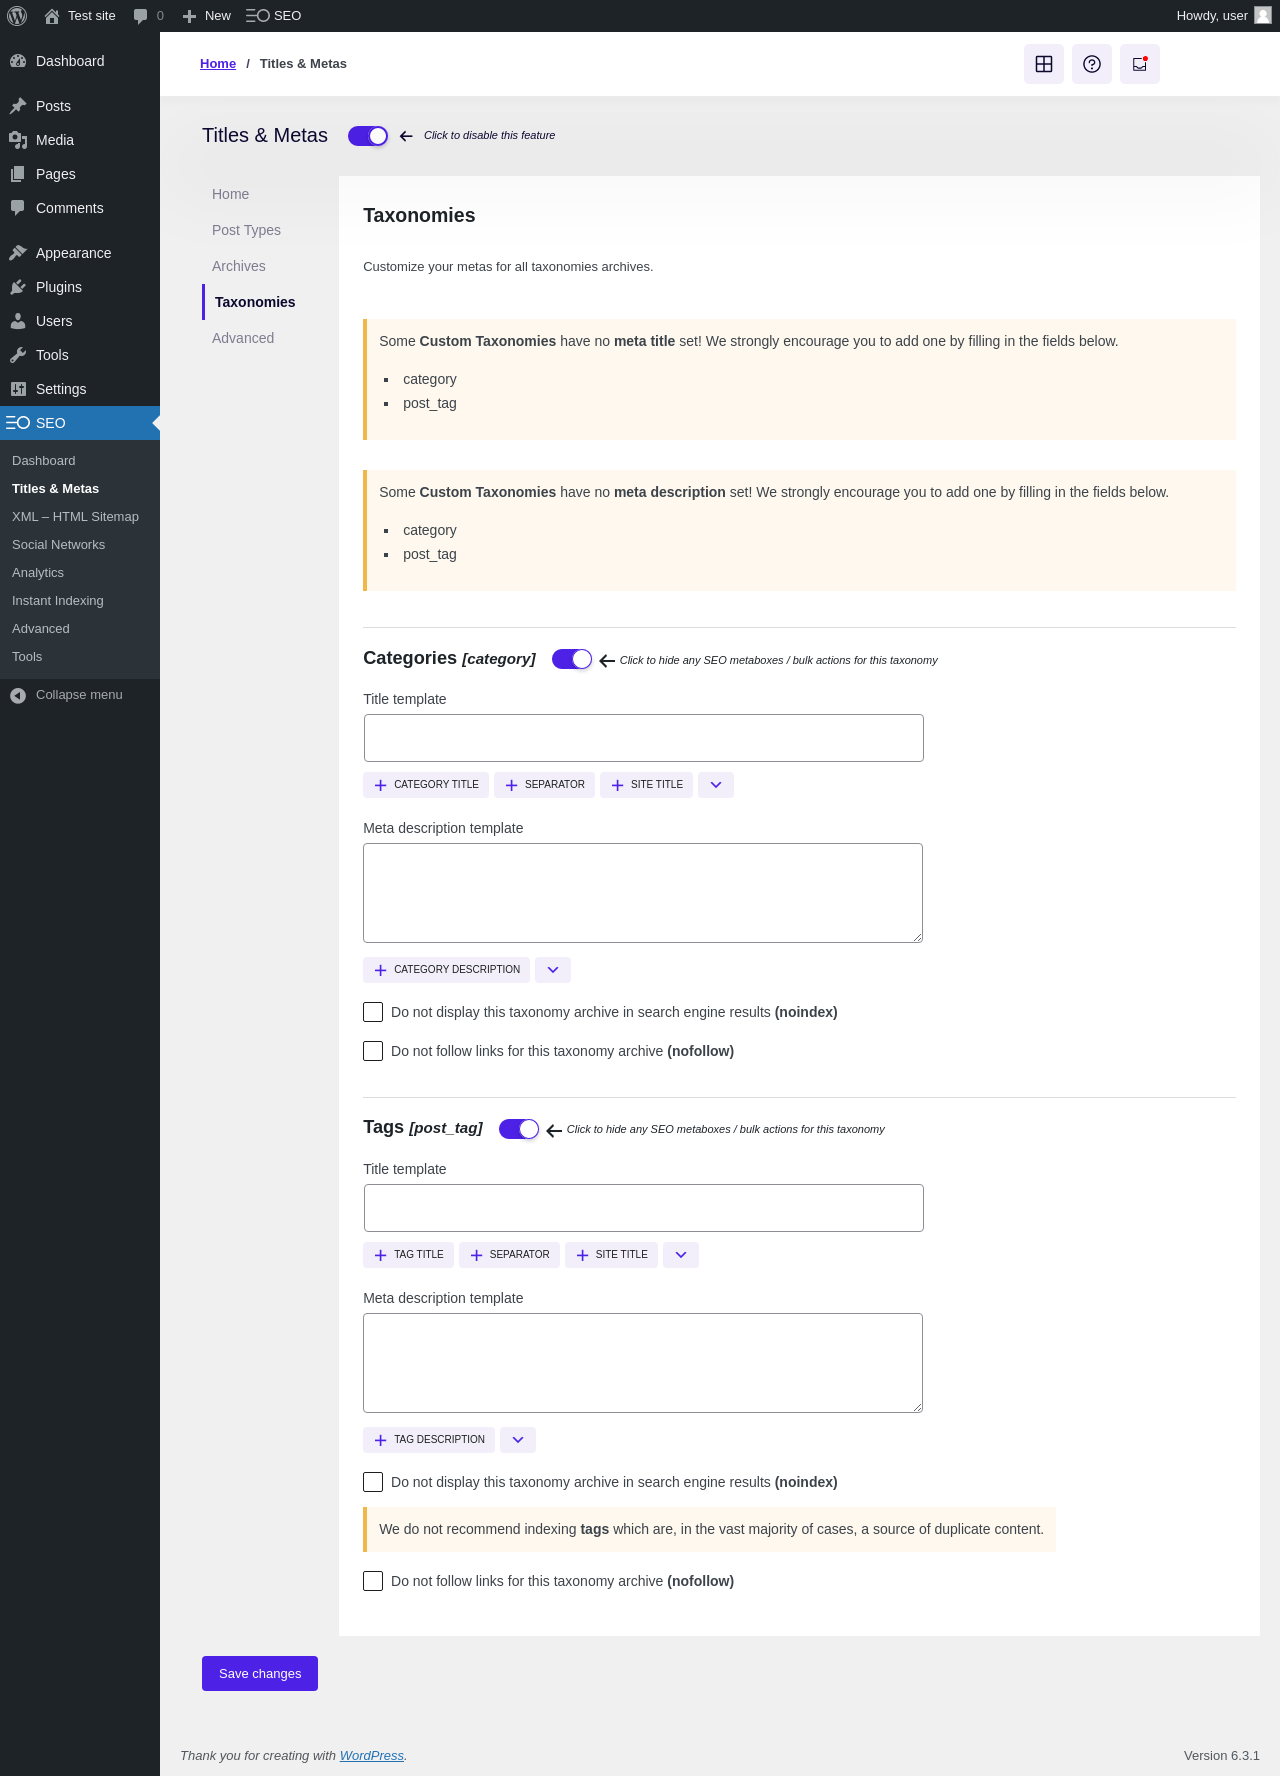Click the user avatar next to Howdy
This screenshot has width=1280, height=1776.
tap(1263, 16)
